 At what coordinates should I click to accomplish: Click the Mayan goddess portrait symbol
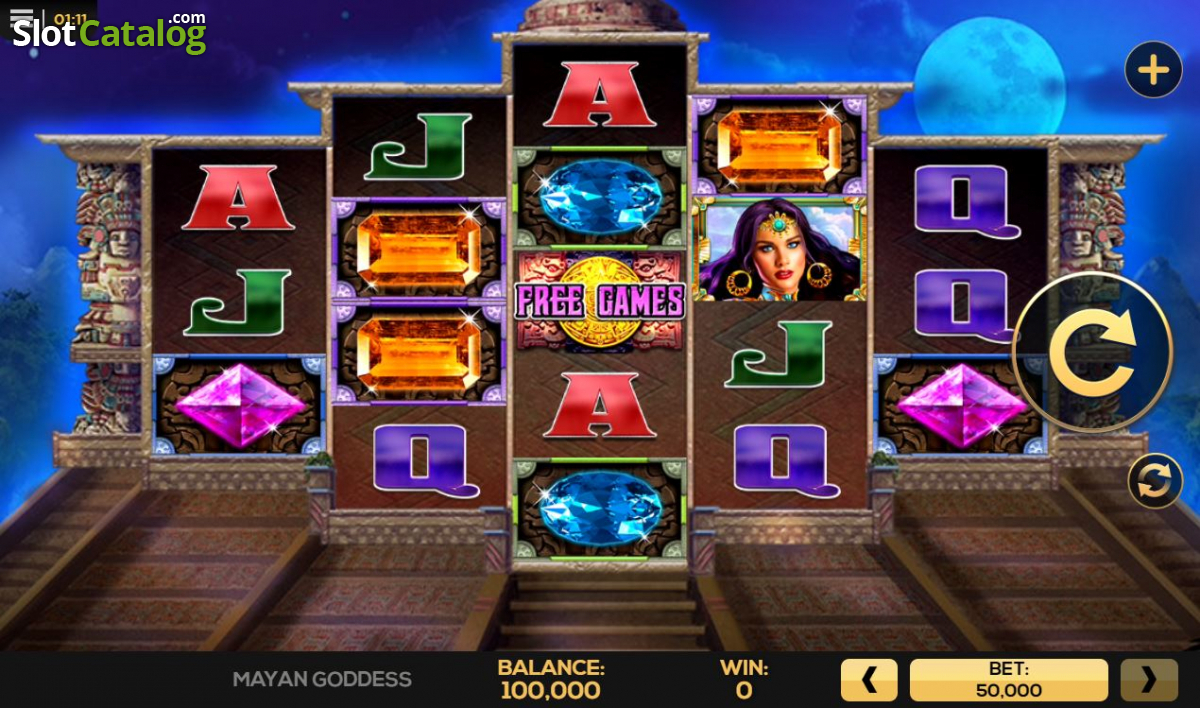click(779, 249)
